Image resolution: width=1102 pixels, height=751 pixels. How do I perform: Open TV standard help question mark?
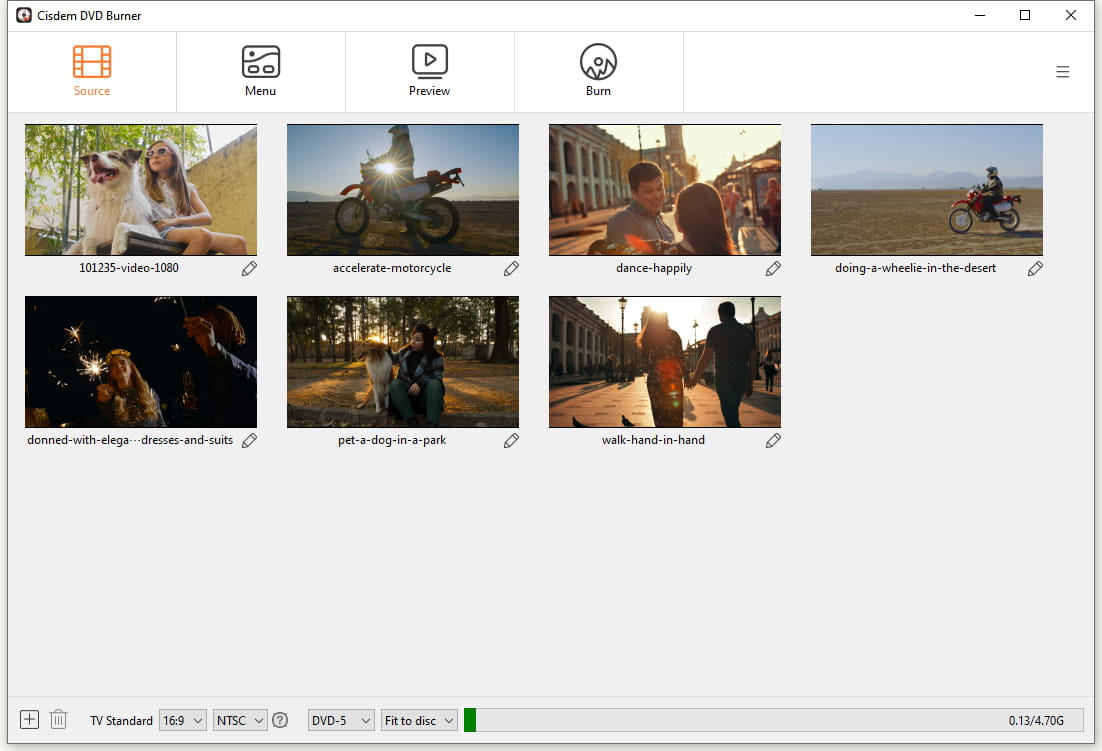tap(280, 720)
